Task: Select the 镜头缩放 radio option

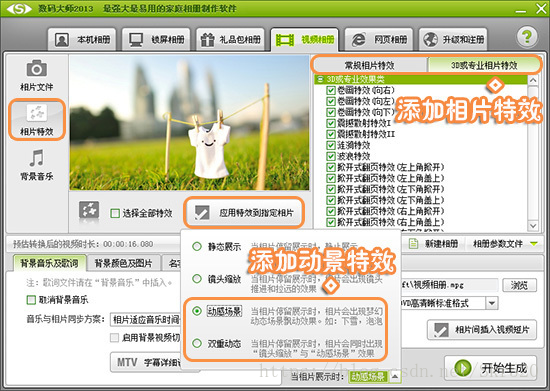Action: (197, 279)
